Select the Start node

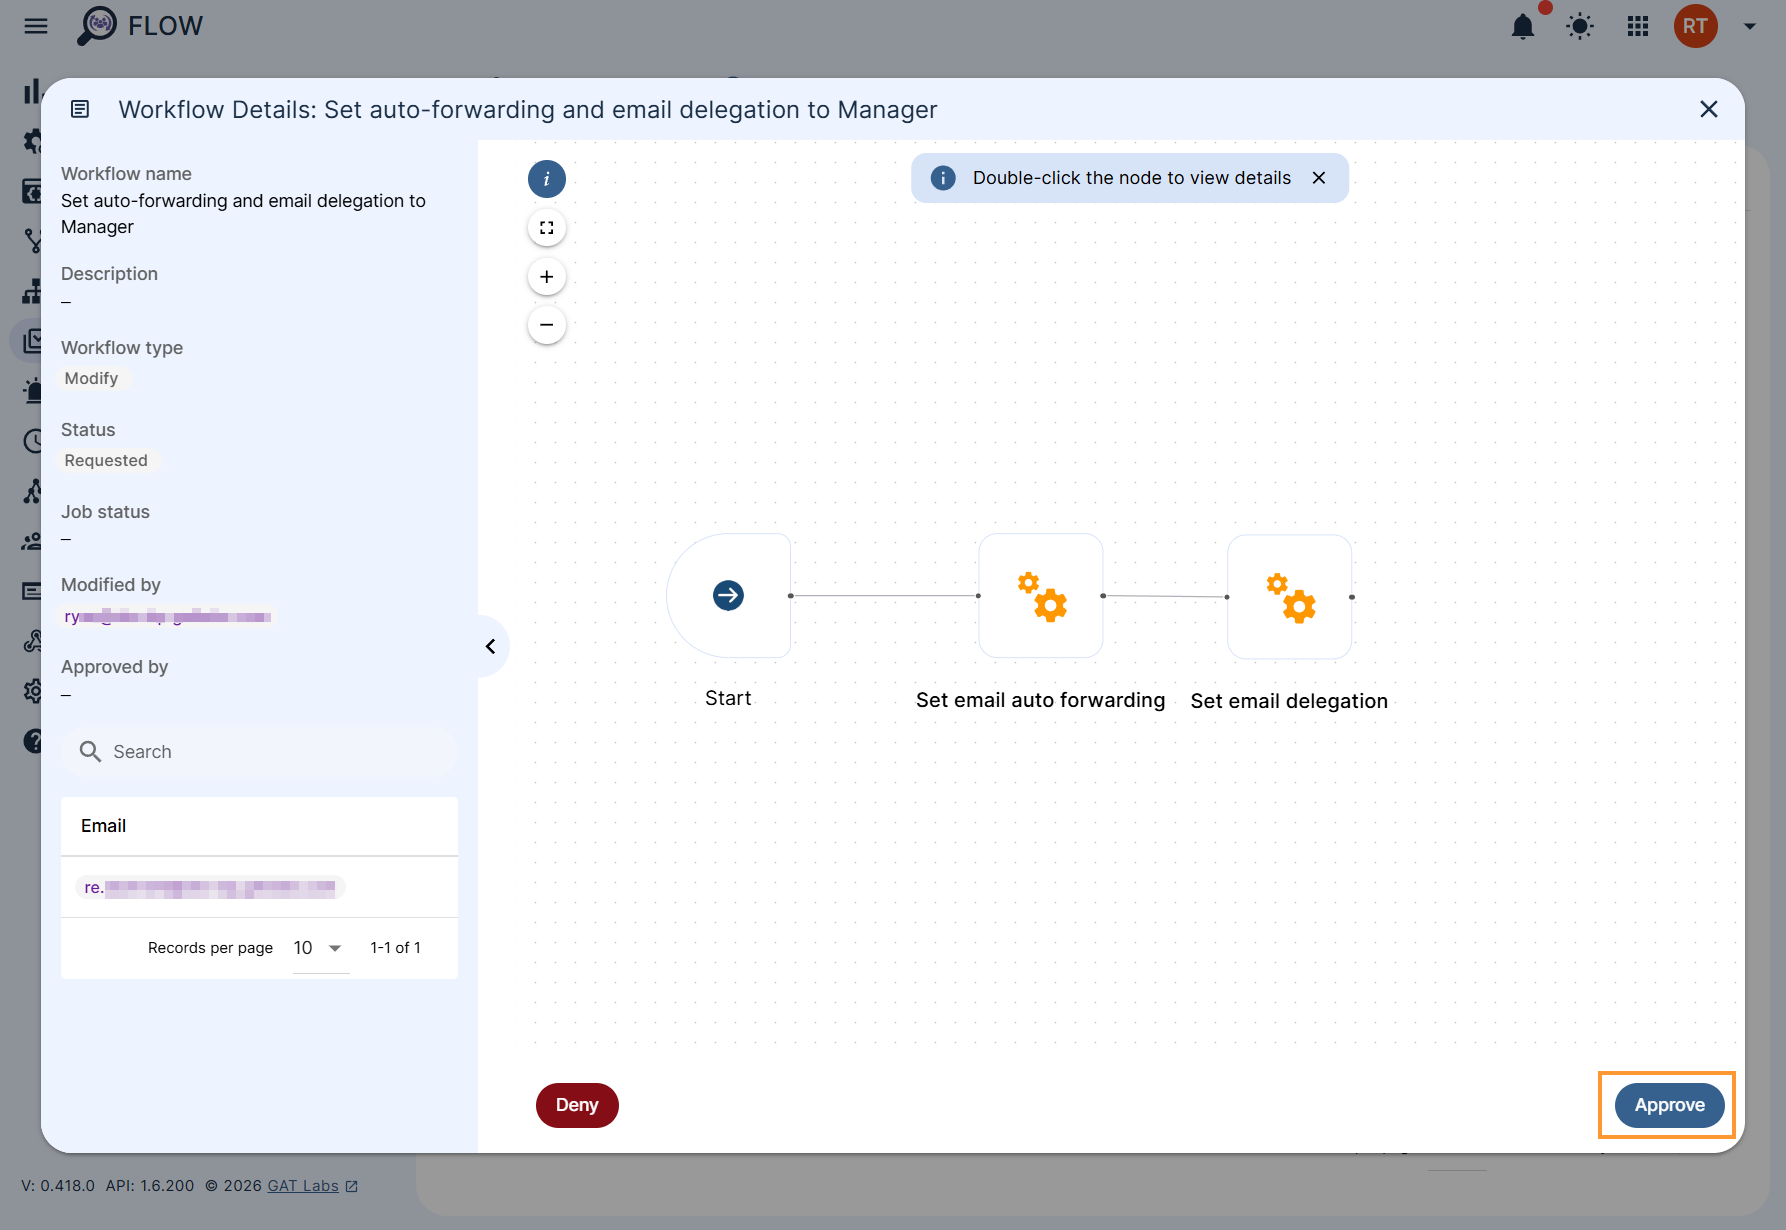tap(729, 596)
